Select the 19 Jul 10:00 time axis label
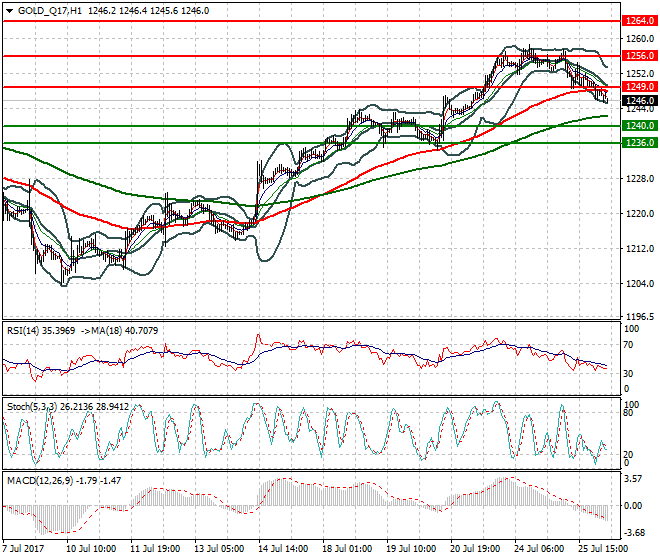Screen dimensions: 660x560 click(x=411, y=549)
